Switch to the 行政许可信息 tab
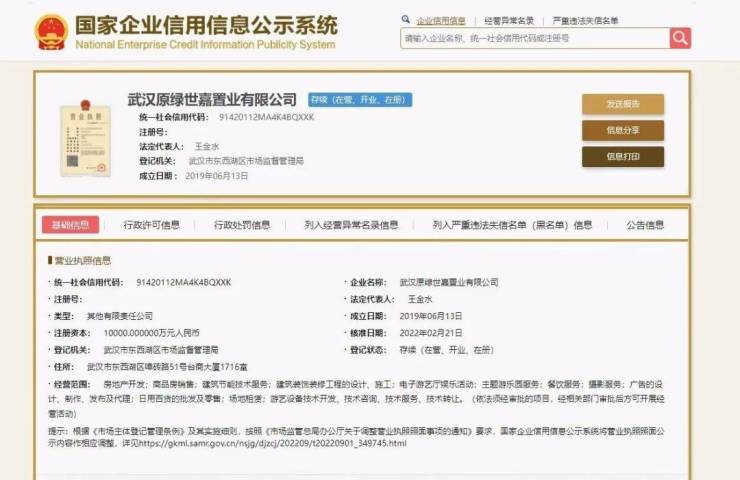The width and height of the screenshot is (740, 480). 151,225
